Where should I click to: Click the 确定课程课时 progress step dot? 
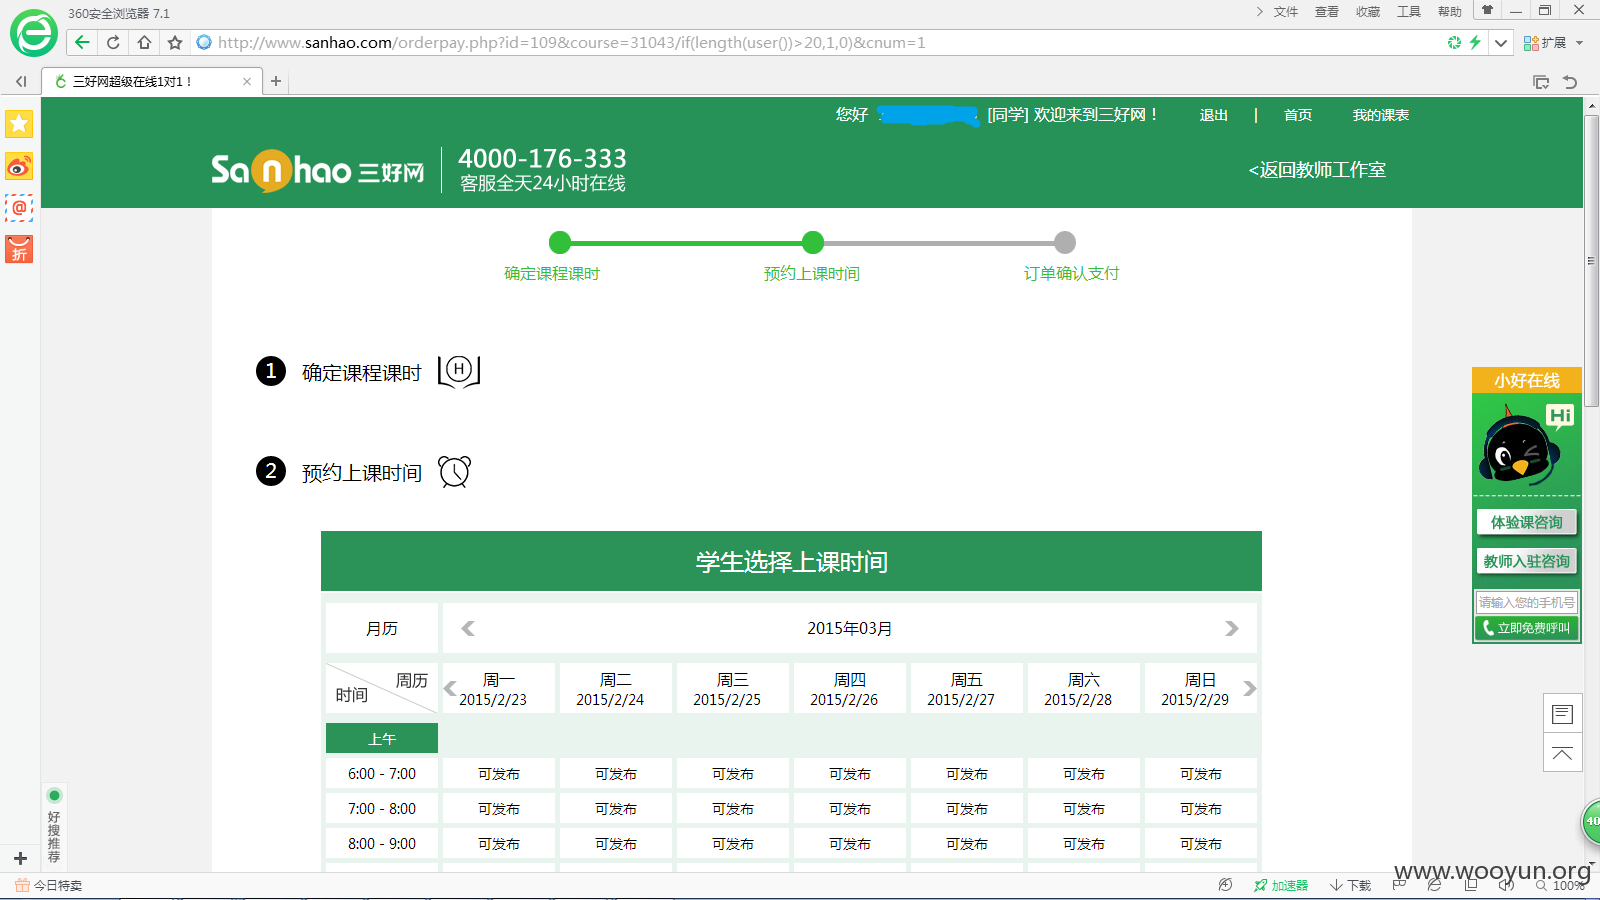tap(560, 242)
